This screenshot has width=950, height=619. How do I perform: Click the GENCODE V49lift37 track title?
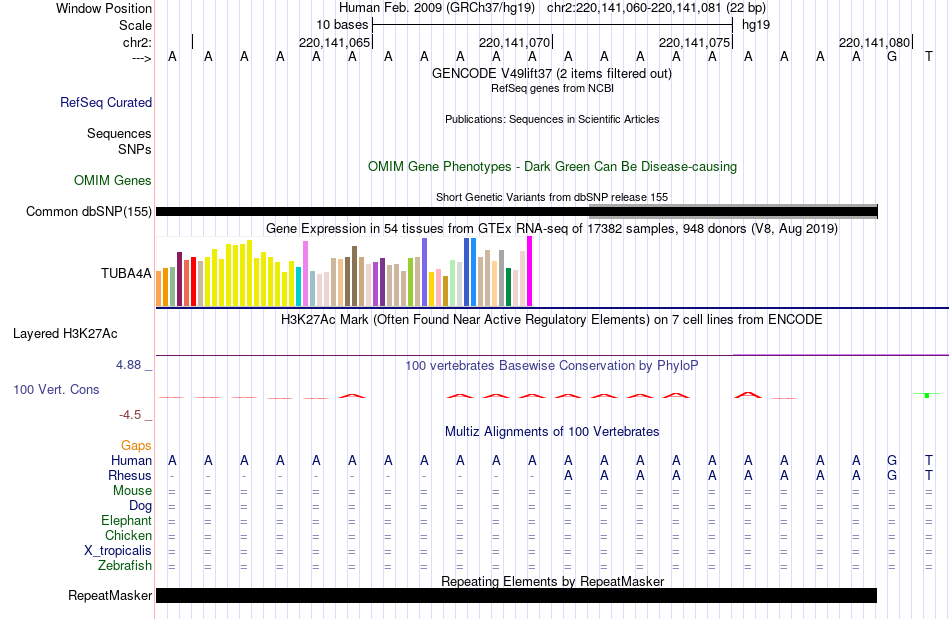tap(551, 74)
